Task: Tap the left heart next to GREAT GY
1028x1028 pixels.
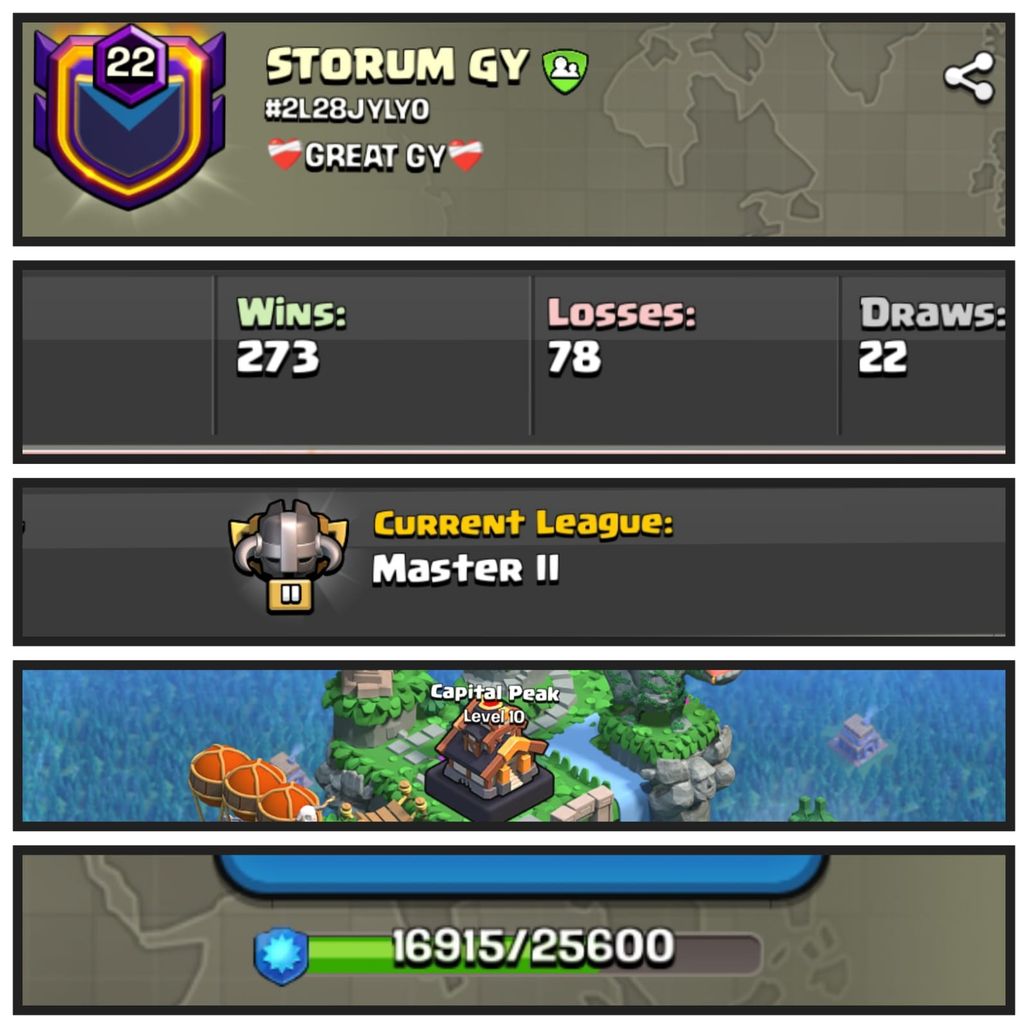Action: (285, 154)
